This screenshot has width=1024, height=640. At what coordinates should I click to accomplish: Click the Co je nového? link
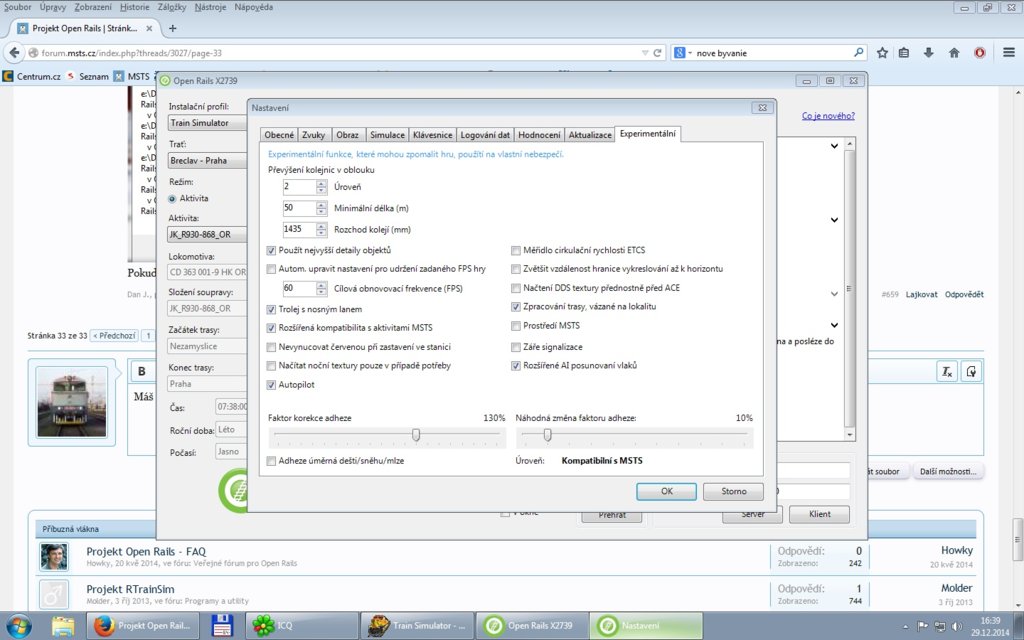pyautogui.click(x=828, y=116)
